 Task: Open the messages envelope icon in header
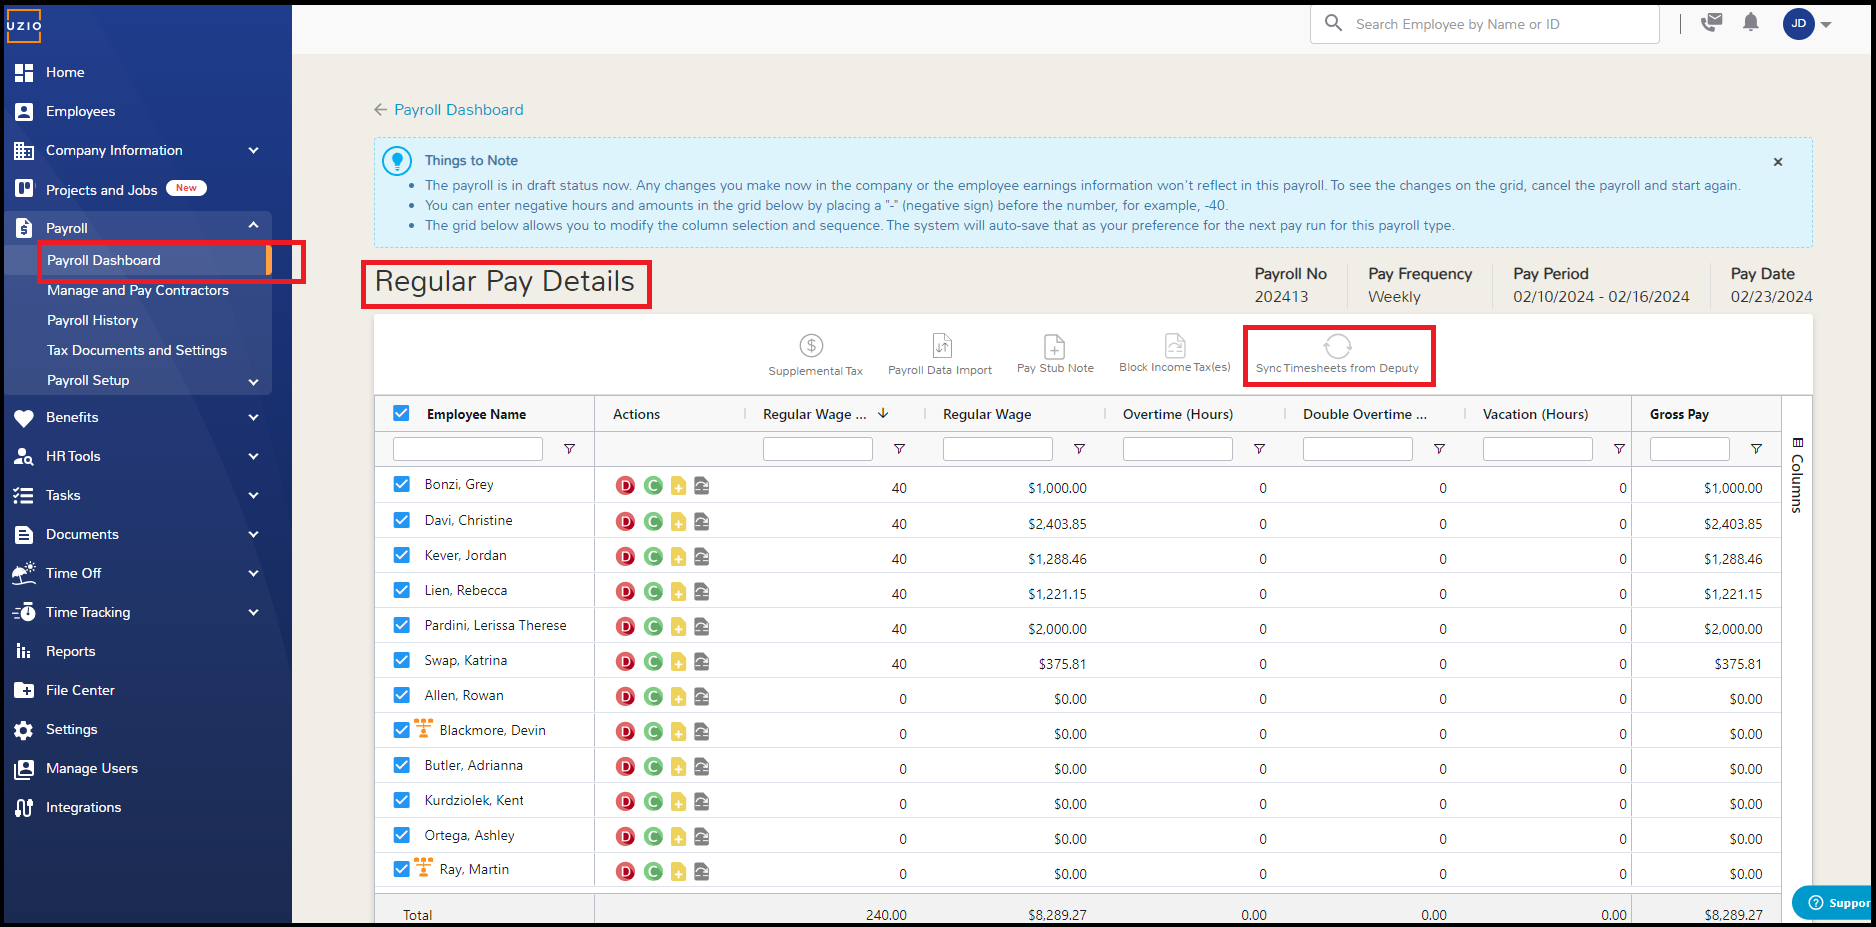tap(1712, 22)
